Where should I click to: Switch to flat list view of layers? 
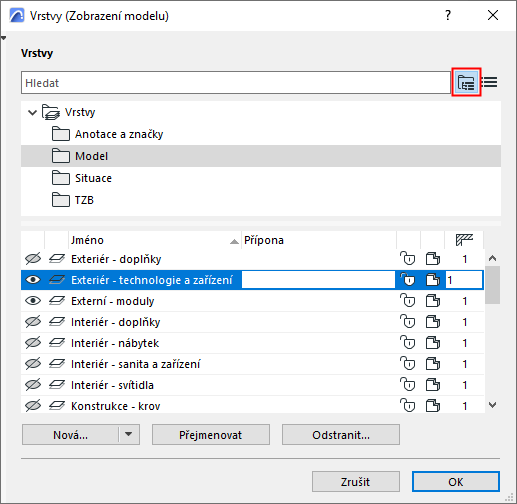point(490,82)
